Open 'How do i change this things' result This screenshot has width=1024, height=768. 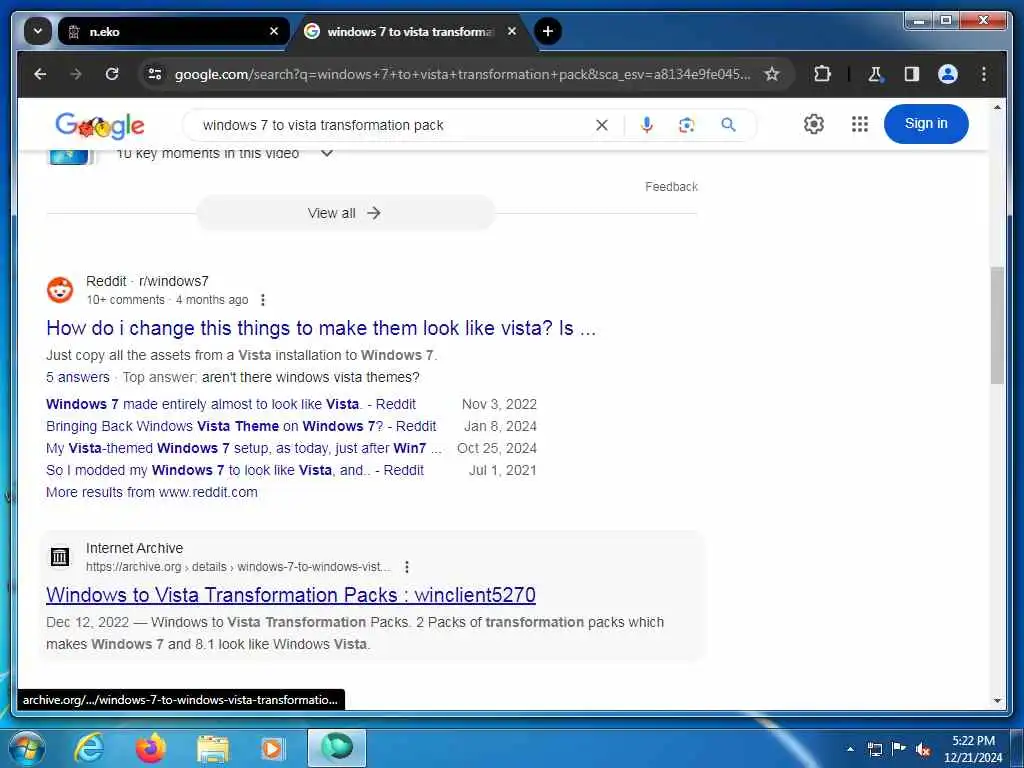[x=321, y=328]
